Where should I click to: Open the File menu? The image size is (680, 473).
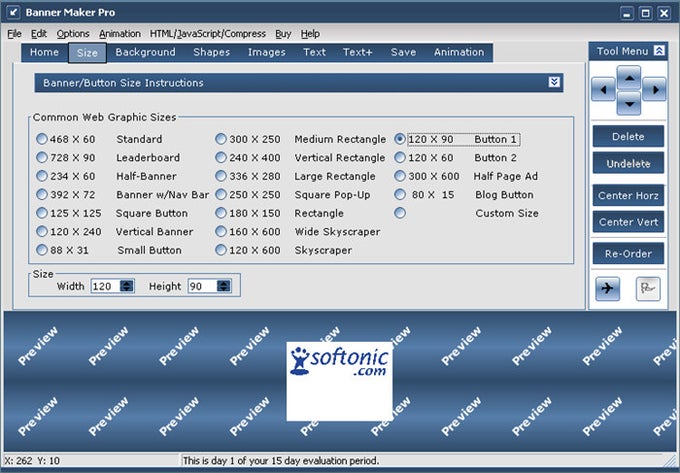14,34
